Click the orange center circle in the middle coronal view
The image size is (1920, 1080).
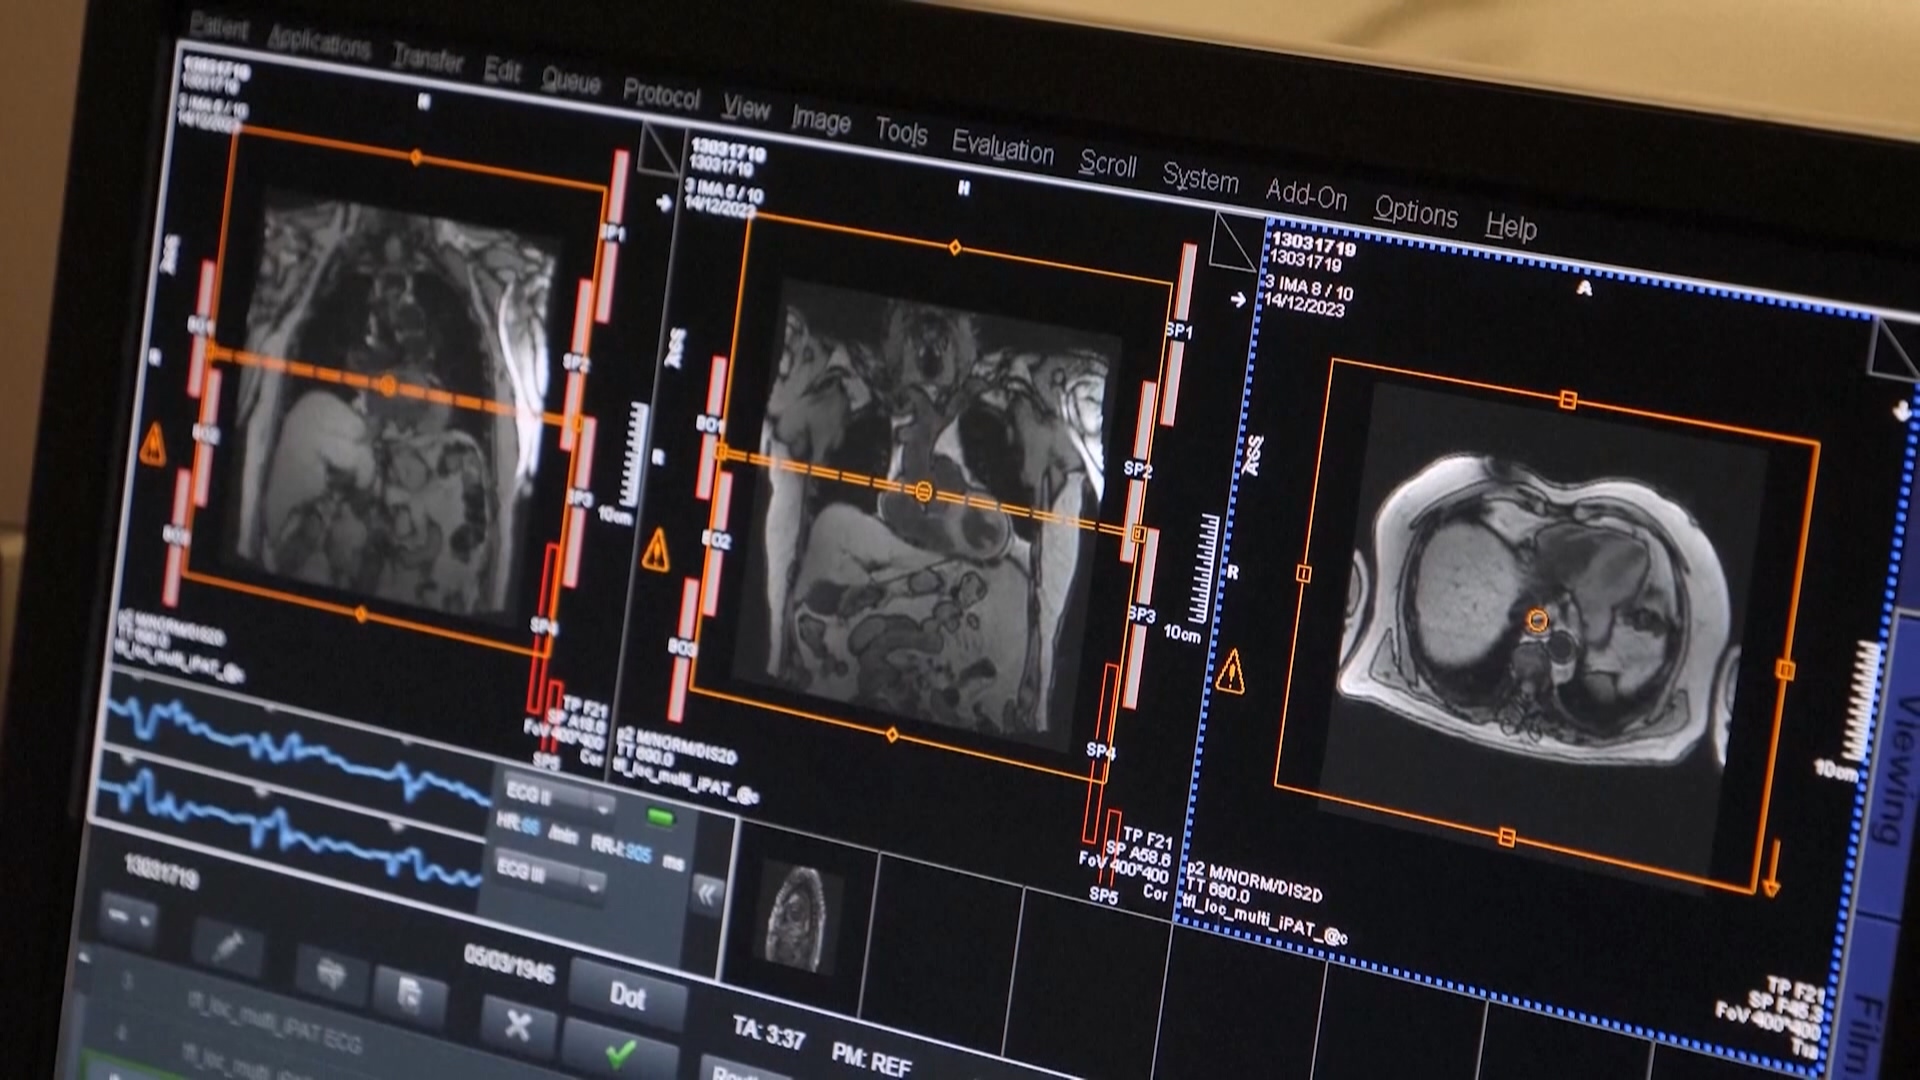click(924, 492)
